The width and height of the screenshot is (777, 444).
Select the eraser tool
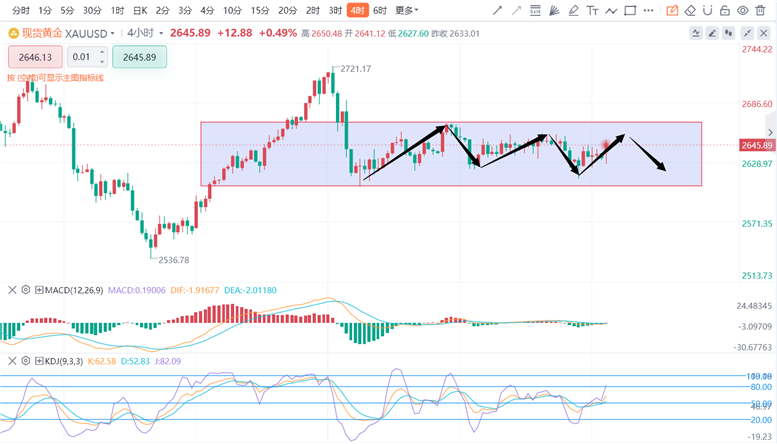click(690, 10)
